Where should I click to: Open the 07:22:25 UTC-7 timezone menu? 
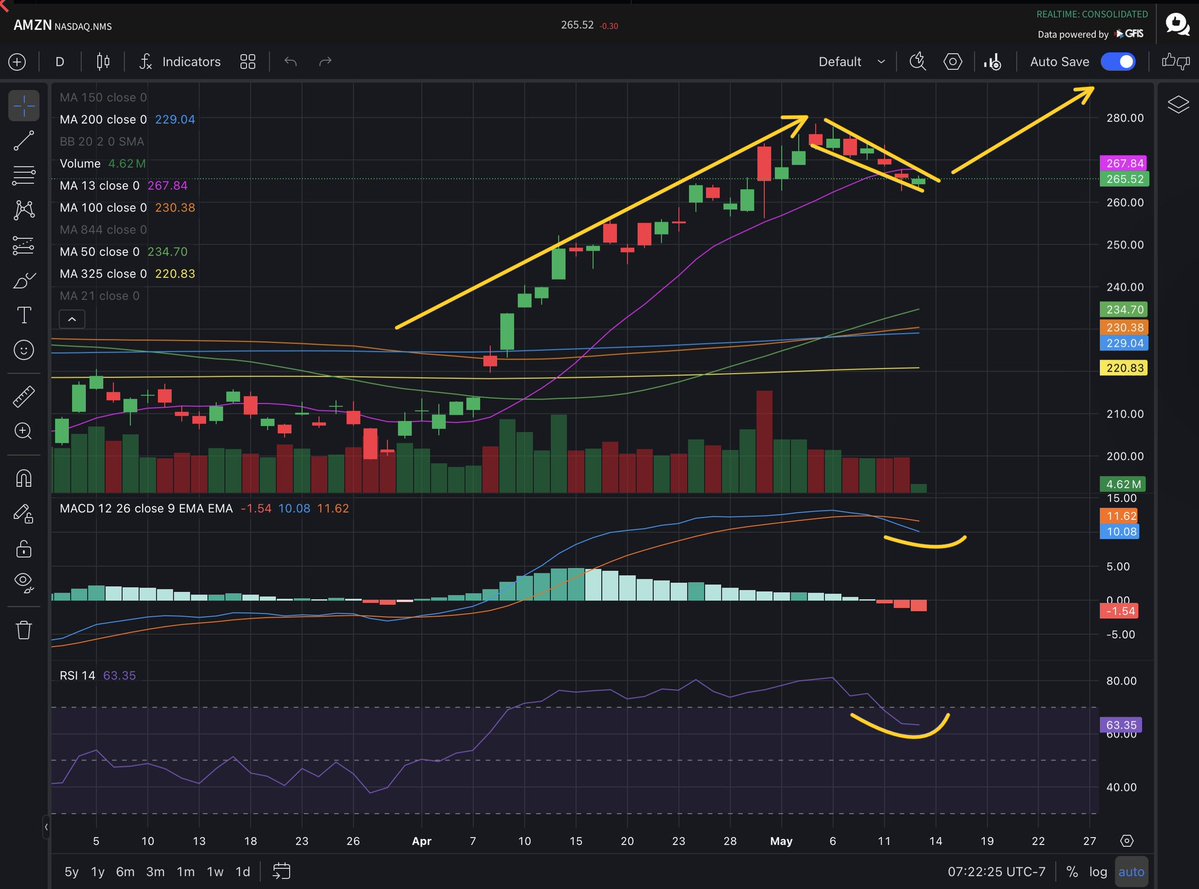996,871
